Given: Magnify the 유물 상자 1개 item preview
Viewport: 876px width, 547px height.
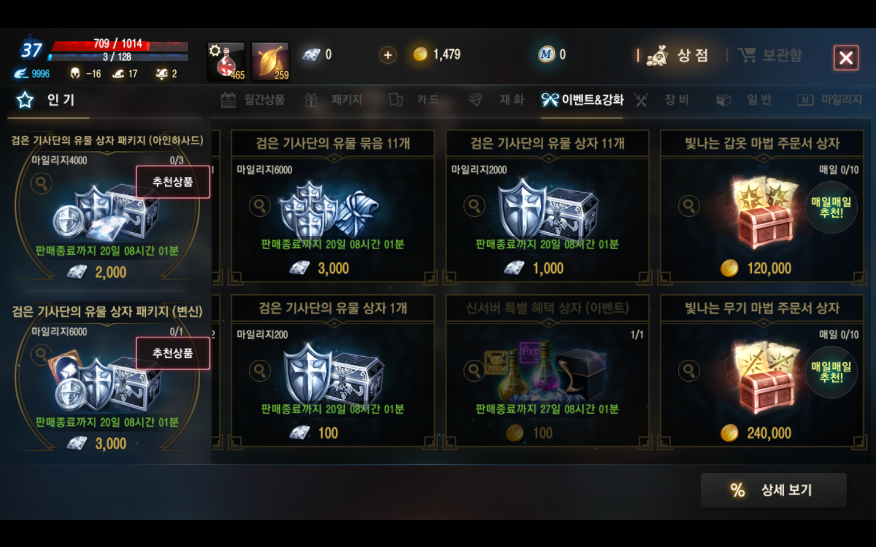Looking at the screenshot, I should point(260,370).
